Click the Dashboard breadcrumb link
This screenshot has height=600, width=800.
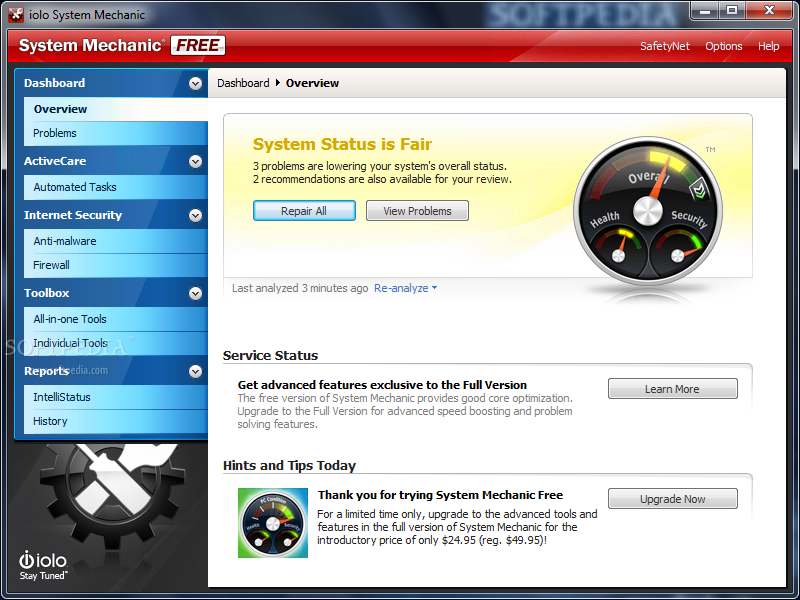point(243,83)
